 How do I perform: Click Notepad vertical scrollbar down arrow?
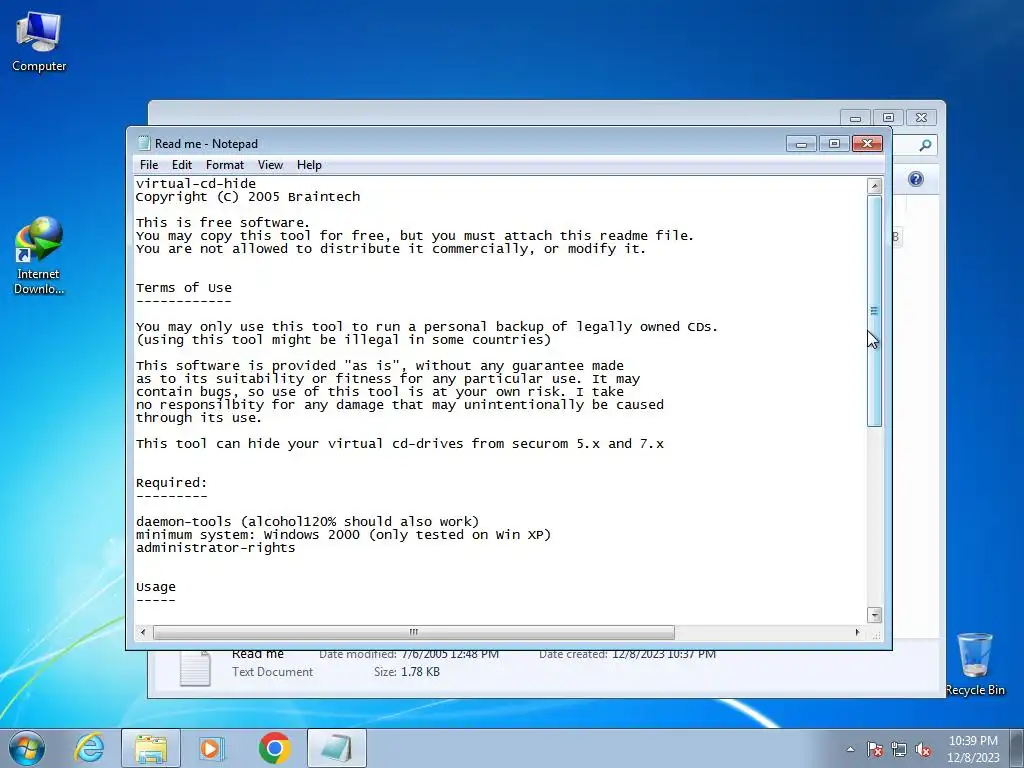(x=874, y=615)
